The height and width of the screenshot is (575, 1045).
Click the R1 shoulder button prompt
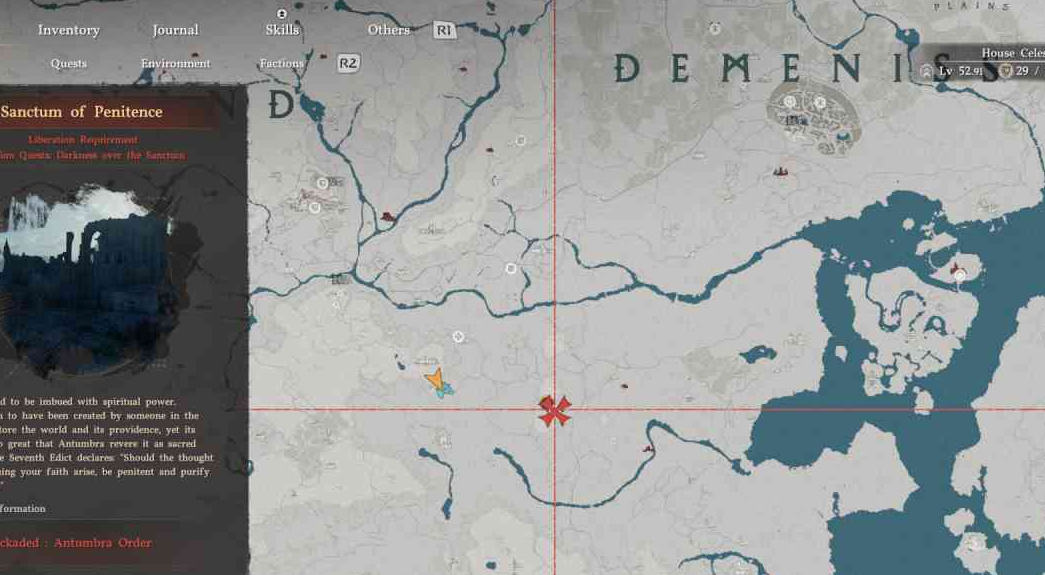445,30
